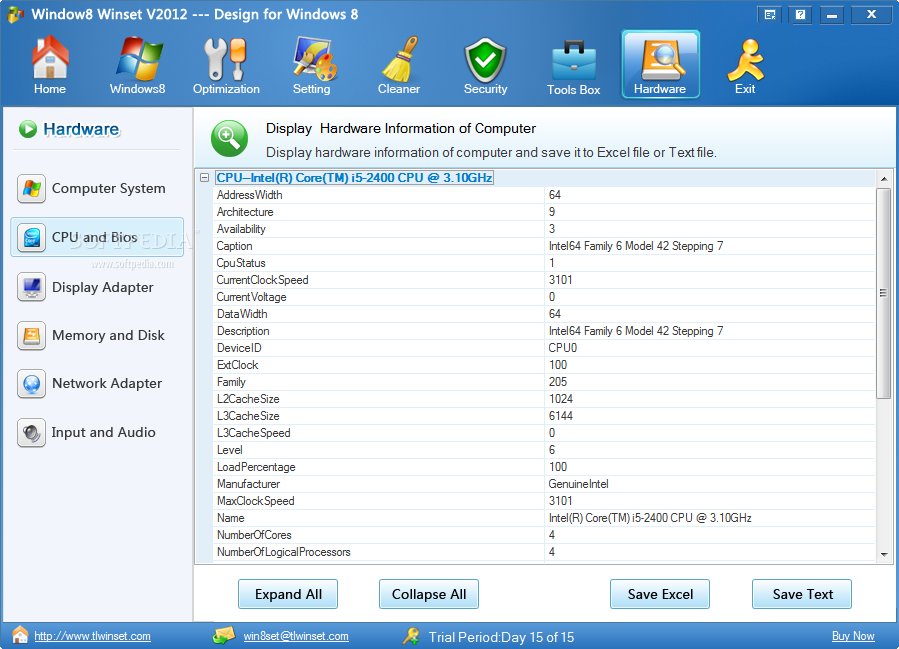Select the NumberOfLogicalProcessors row
Screen dimensions: 899x649
[544, 552]
